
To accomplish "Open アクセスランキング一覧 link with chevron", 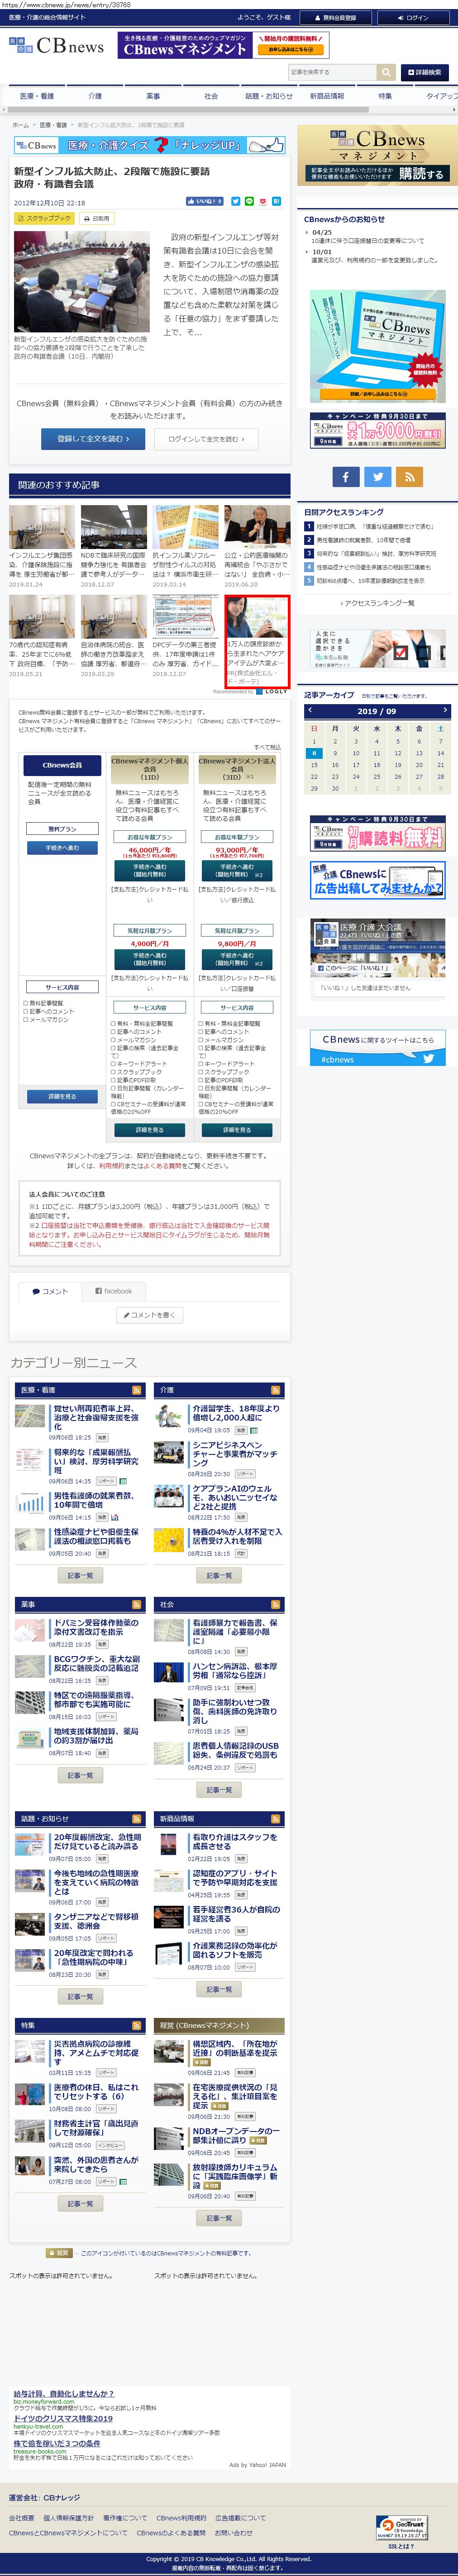I will pos(378,603).
